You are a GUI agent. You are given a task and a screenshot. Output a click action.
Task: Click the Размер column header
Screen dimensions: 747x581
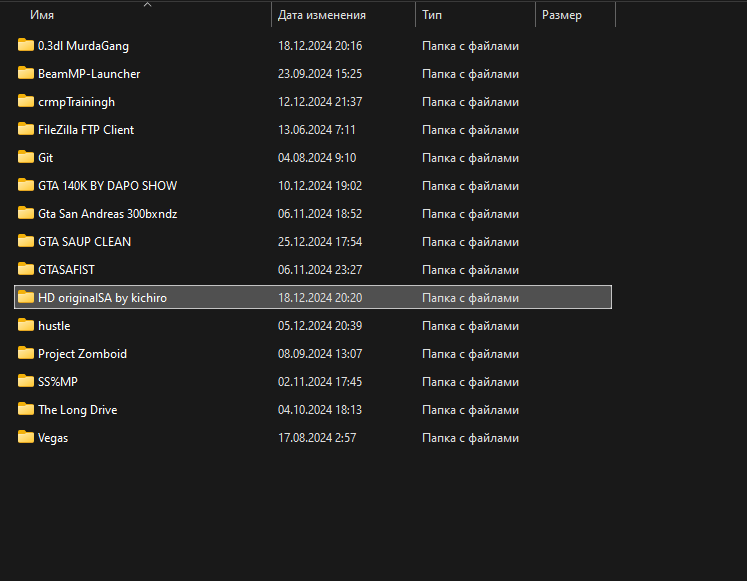(561, 16)
